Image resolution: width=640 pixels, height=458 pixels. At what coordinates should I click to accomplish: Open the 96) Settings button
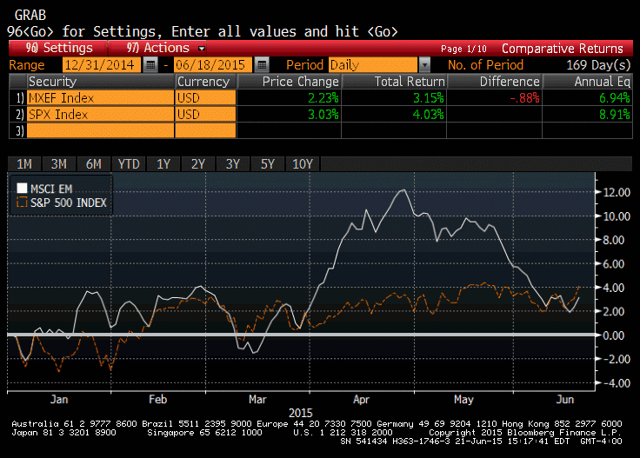[58, 48]
